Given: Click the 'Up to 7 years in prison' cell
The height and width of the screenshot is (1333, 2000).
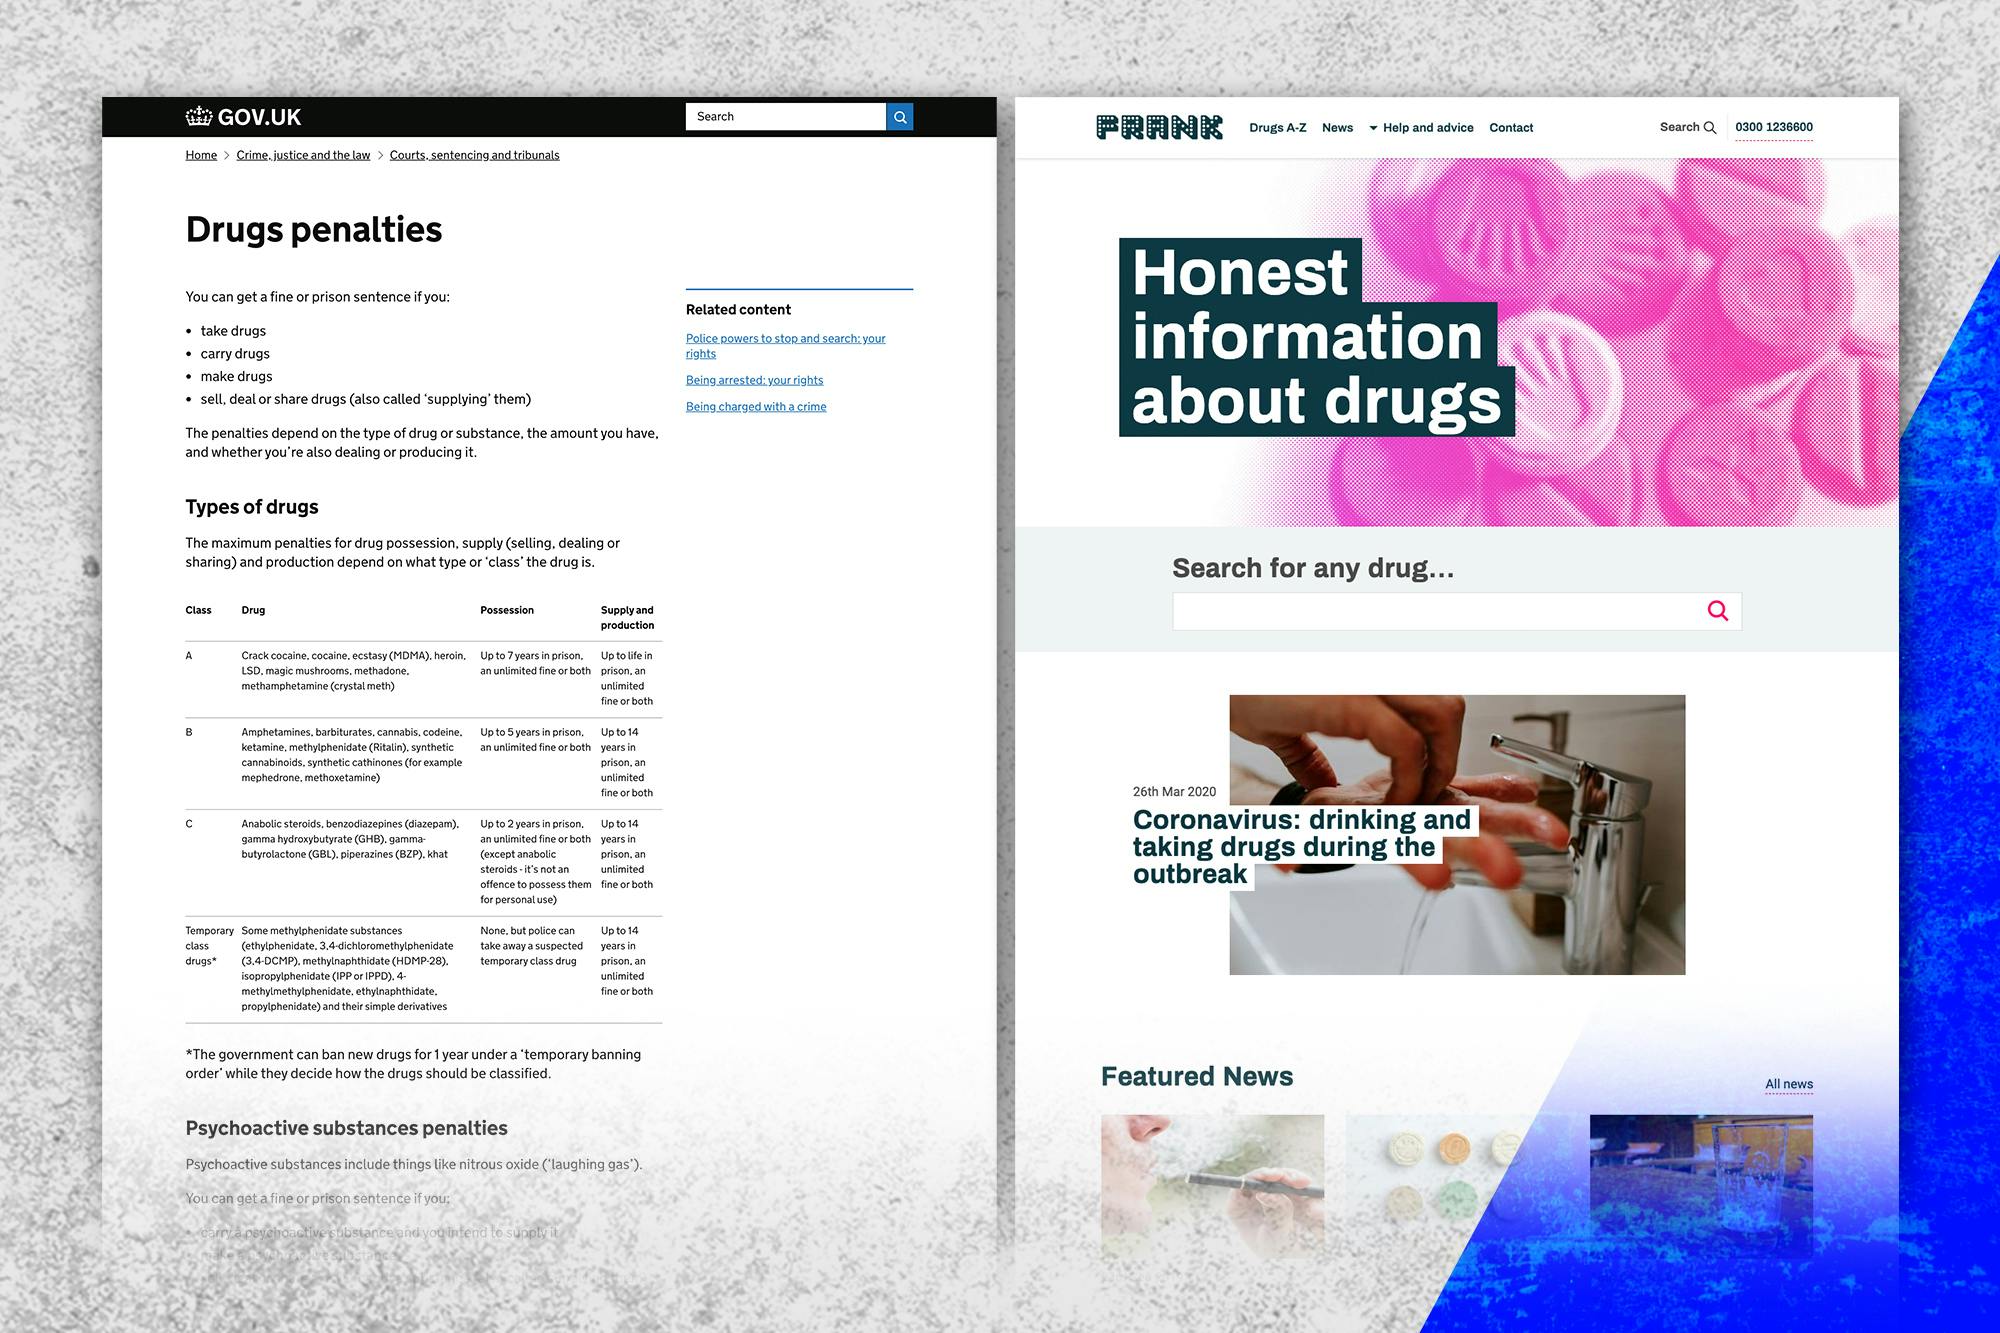Looking at the screenshot, I should 536,663.
